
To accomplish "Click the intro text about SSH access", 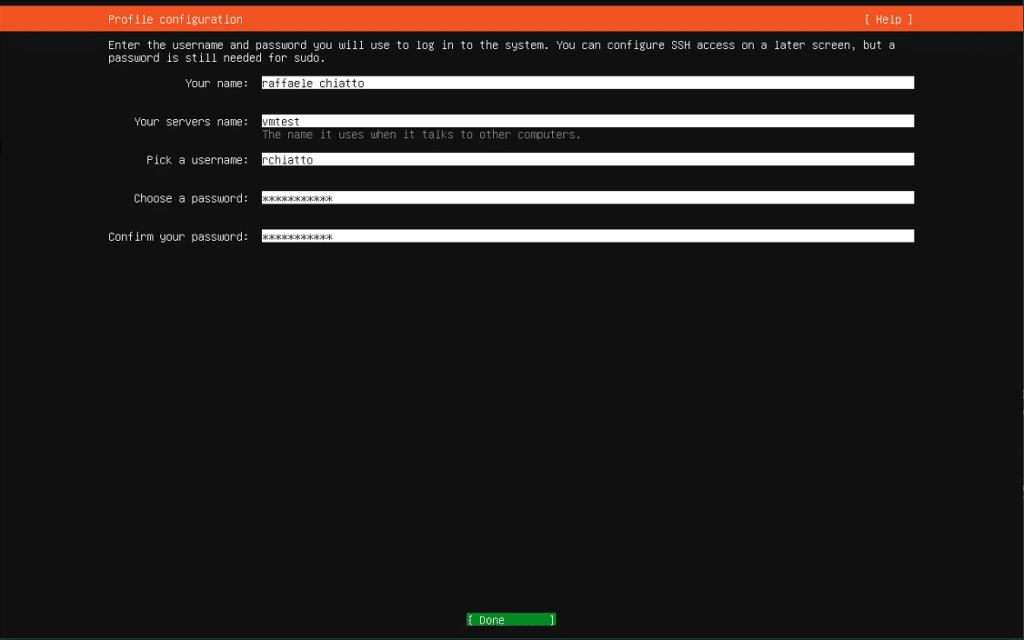I will 502,52.
